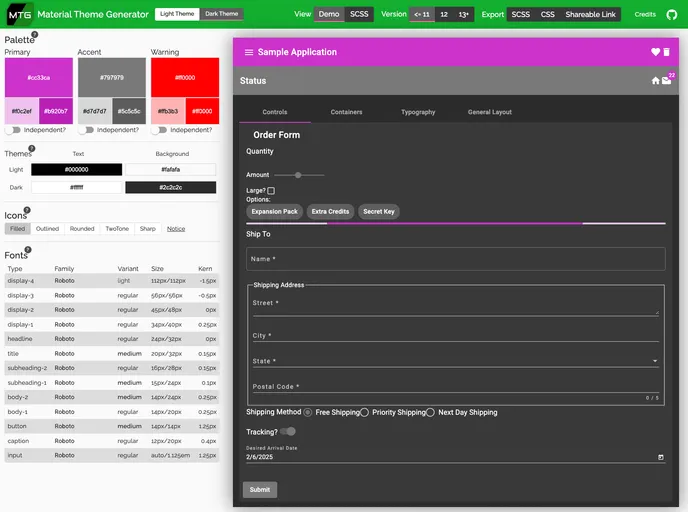Viewport: 688px width, 512px height.
Task: Export as CSS
Action: 548,14
